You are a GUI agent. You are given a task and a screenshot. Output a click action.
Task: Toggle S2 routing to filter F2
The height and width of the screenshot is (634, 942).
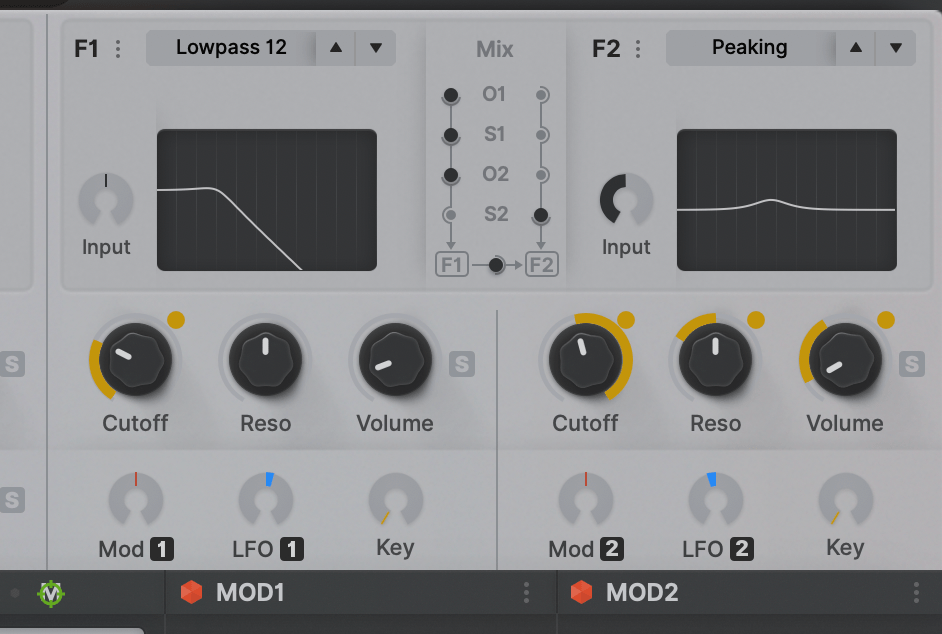point(541,215)
